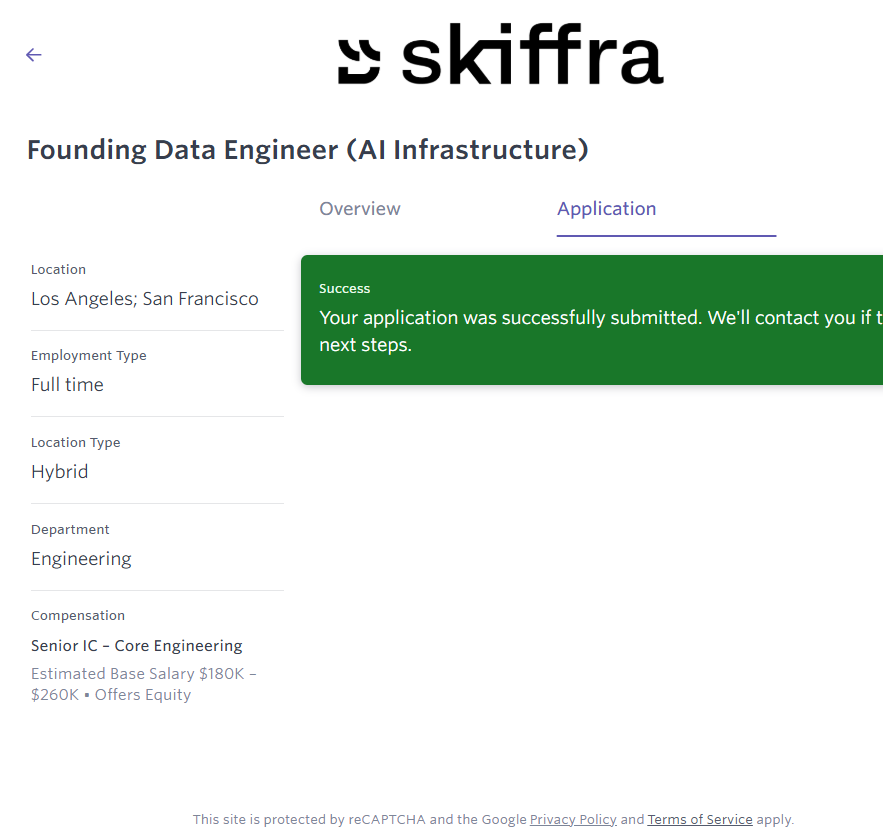The image size is (883, 837).
Task: Click the Location field label
Action: pos(58,269)
